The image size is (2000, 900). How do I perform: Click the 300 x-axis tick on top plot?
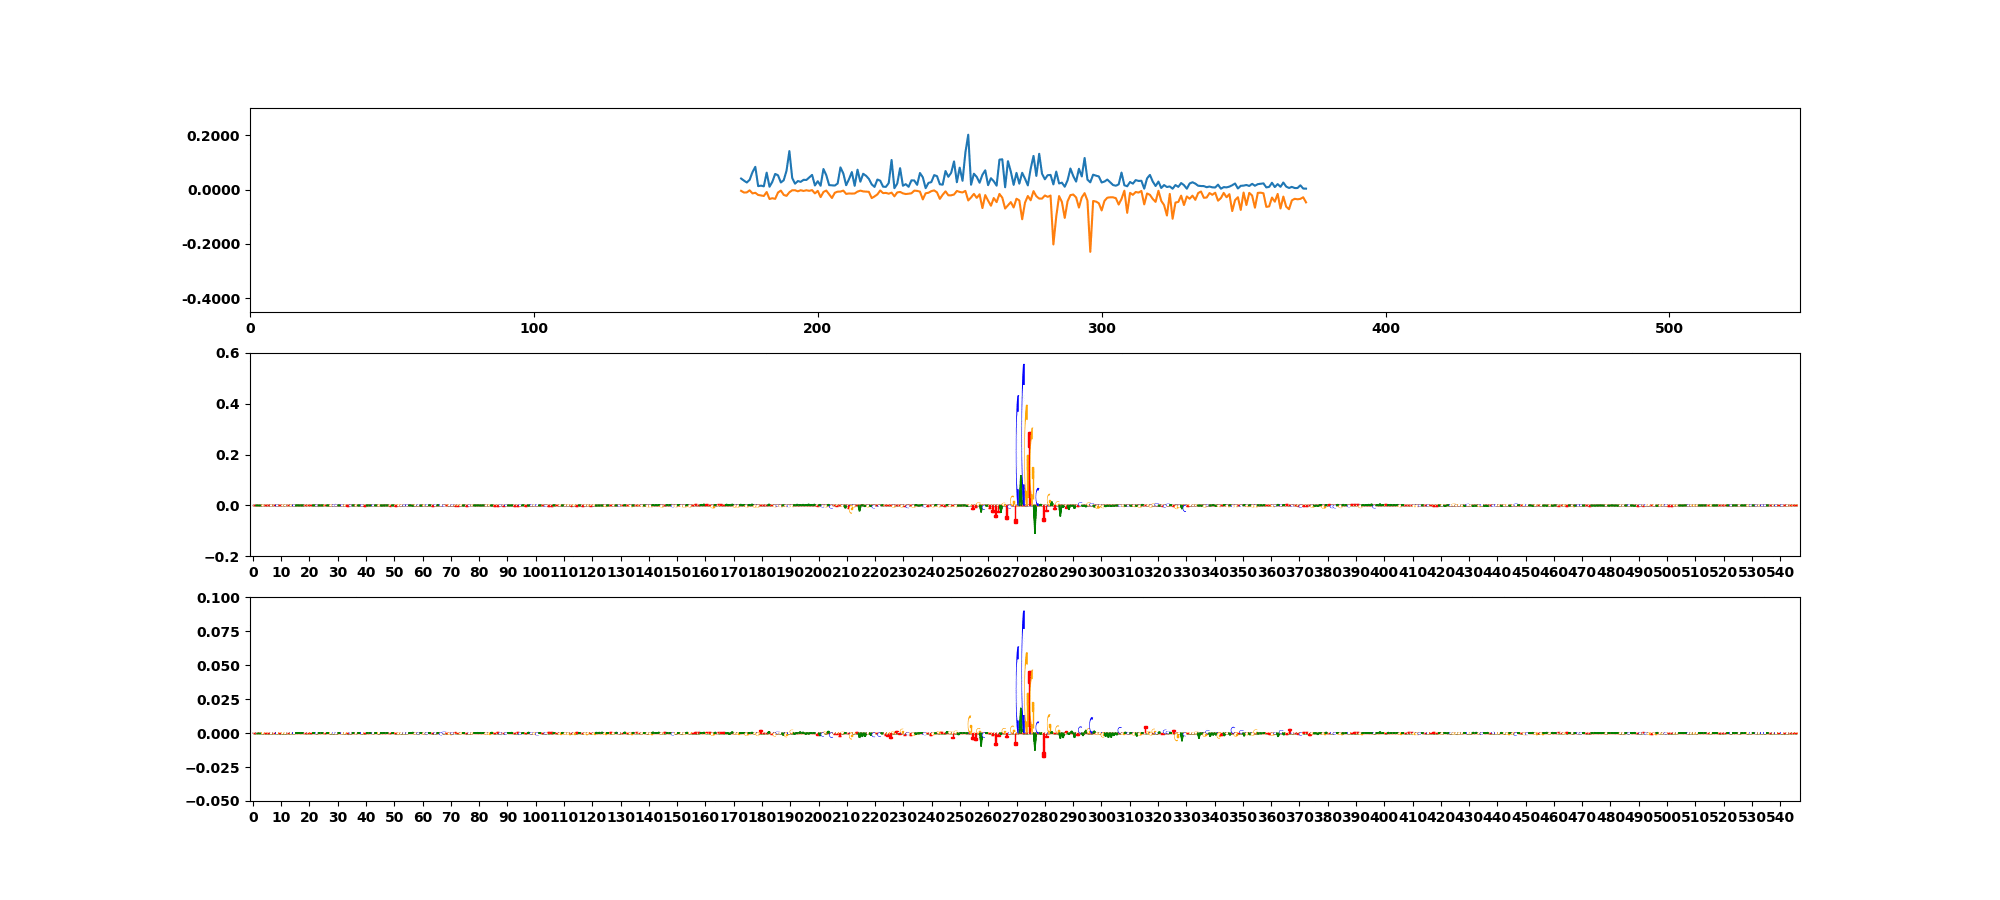pyautogui.click(x=1101, y=328)
